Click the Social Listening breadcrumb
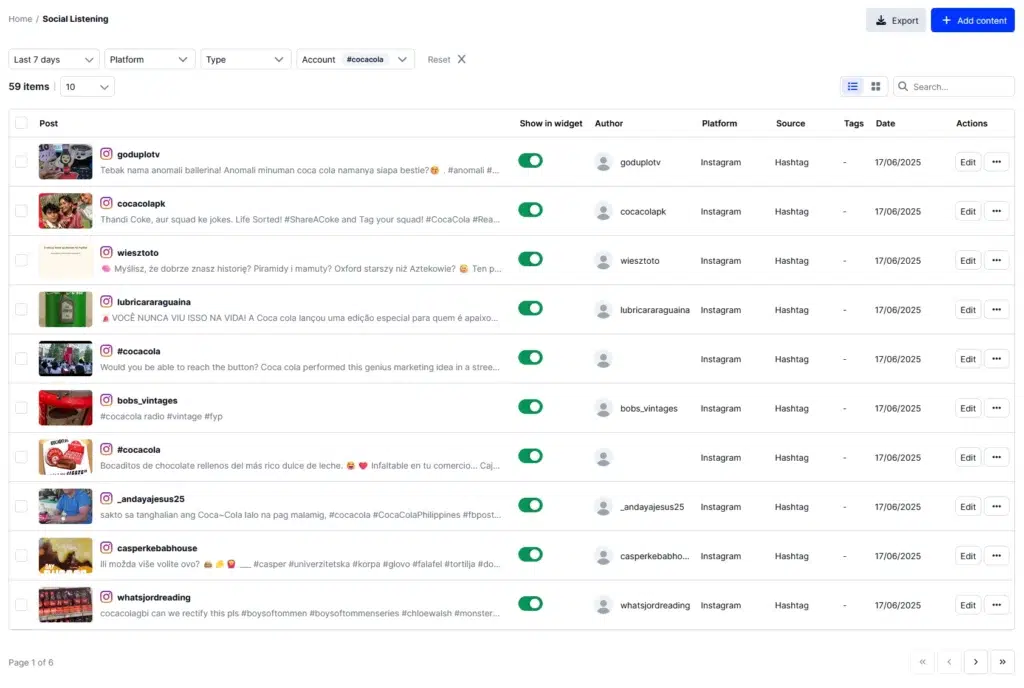Viewport: 1024px width, 688px height. coord(75,19)
